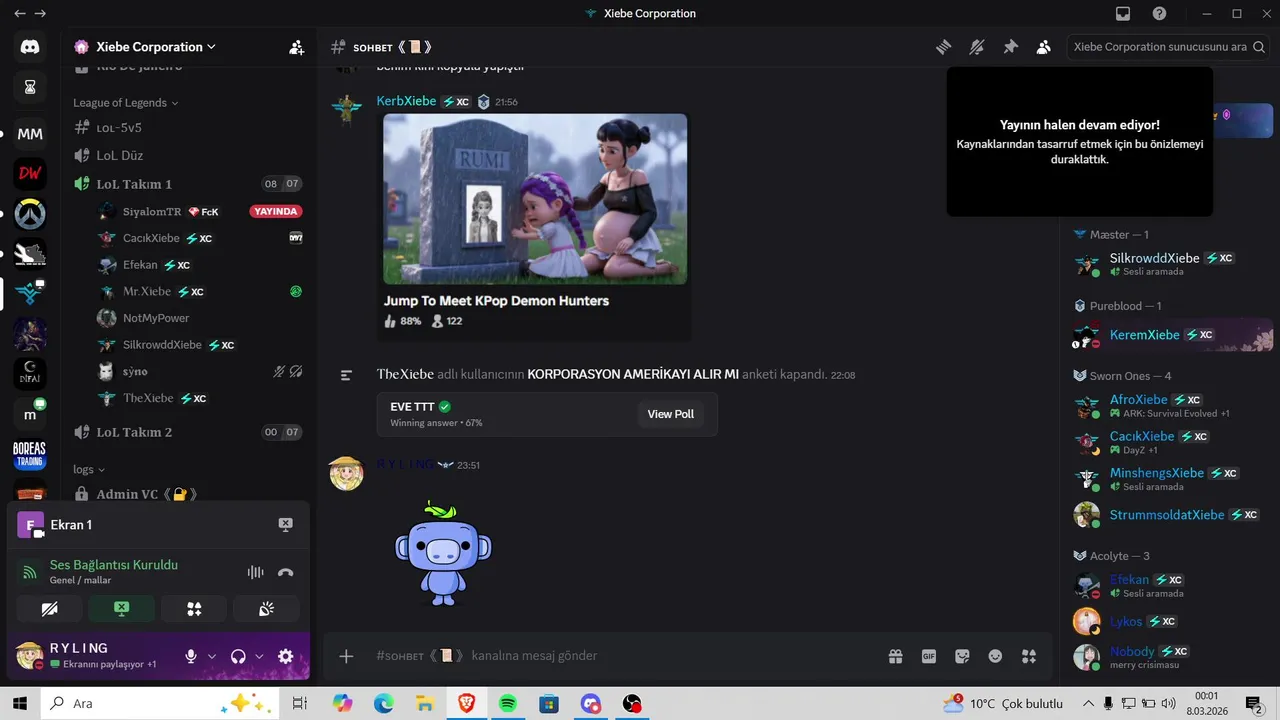Disconnect from voice call
Image resolution: width=1280 pixels, height=720 pixels.
click(x=286, y=572)
